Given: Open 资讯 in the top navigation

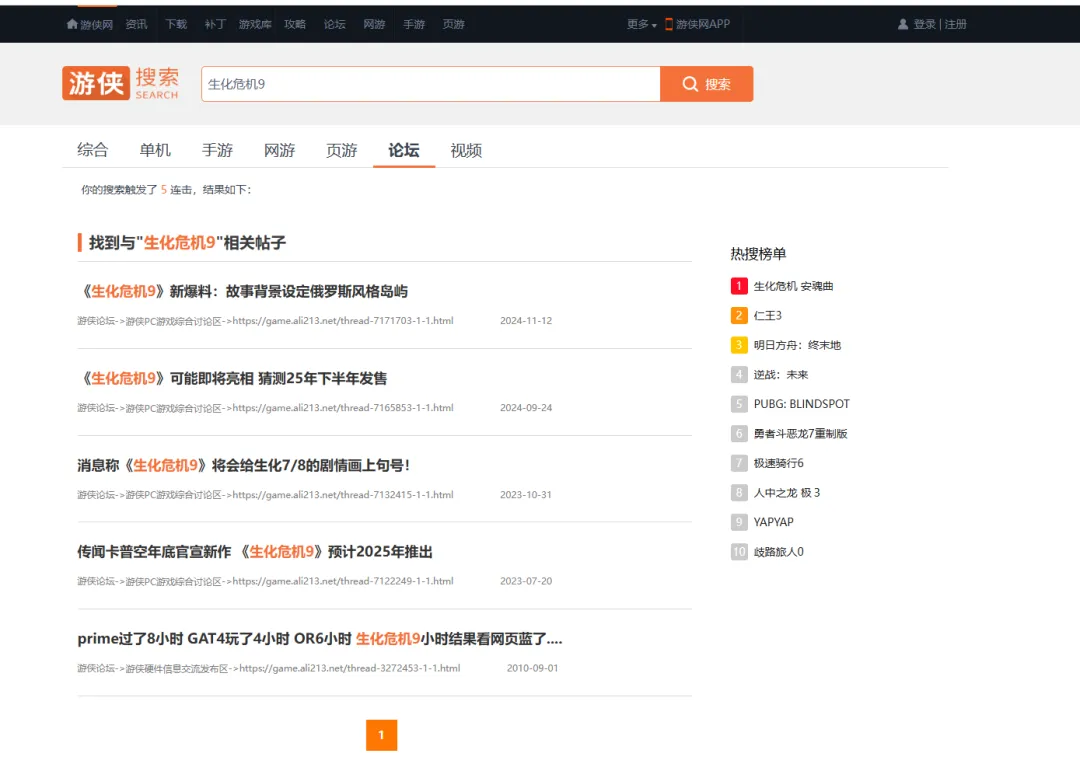Looking at the screenshot, I should coord(136,24).
